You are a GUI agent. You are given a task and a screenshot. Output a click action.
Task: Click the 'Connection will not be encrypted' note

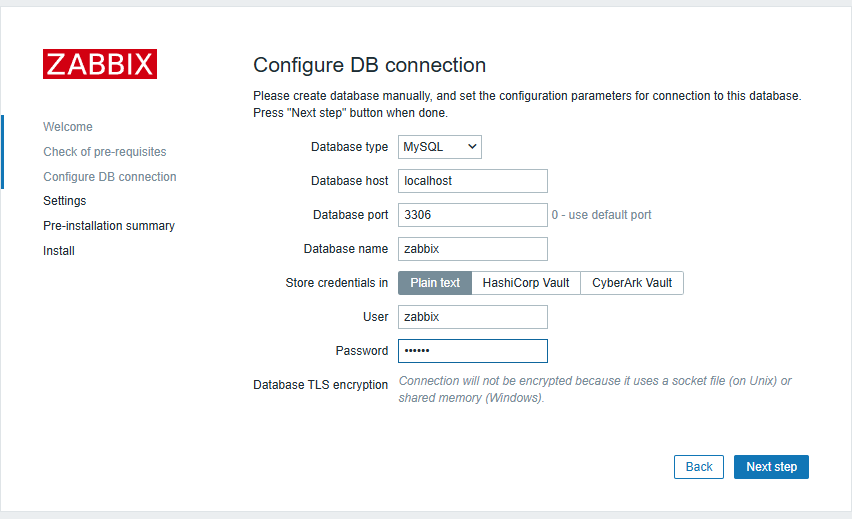[x=595, y=389]
